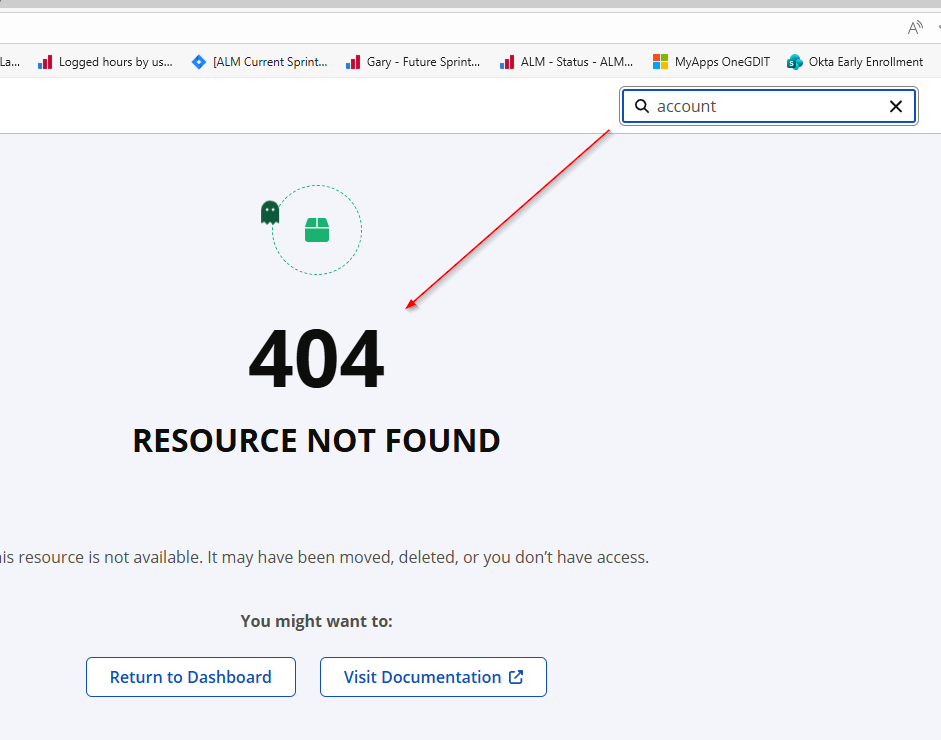Open the truncated 'La...' bookmark at far left

[x=9, y=62]
